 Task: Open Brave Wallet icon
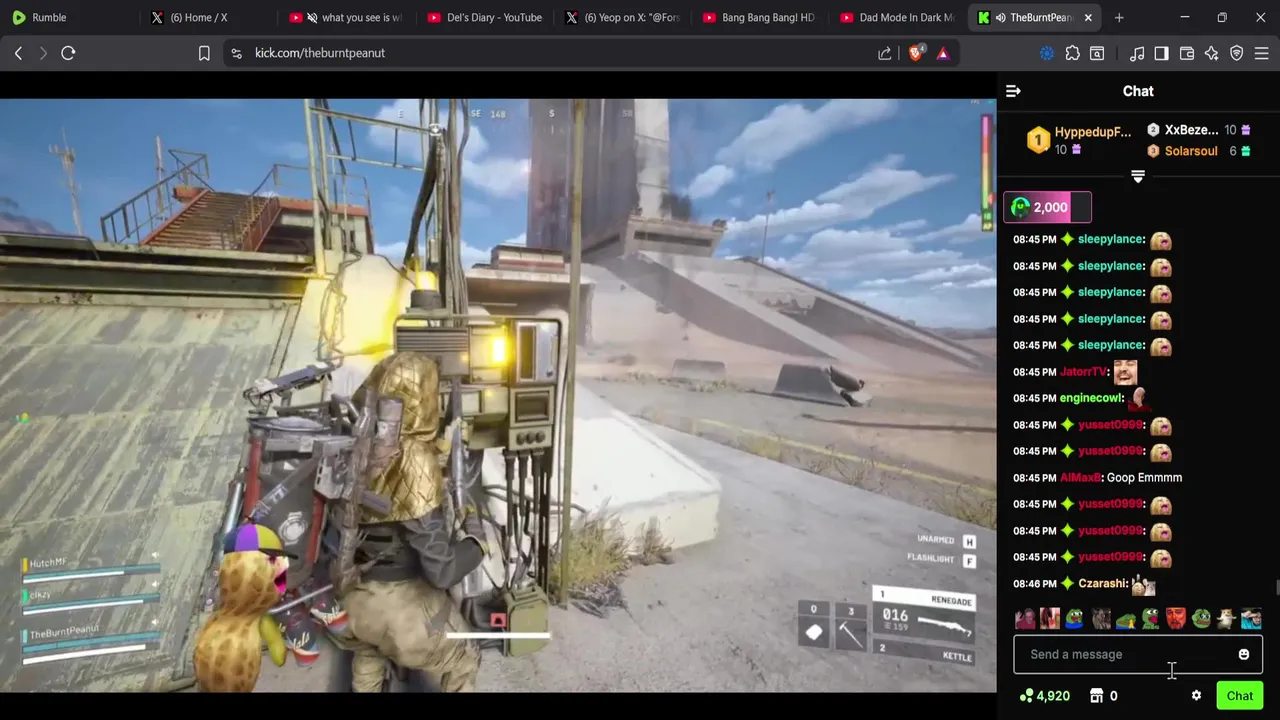tap(1187, 53)
